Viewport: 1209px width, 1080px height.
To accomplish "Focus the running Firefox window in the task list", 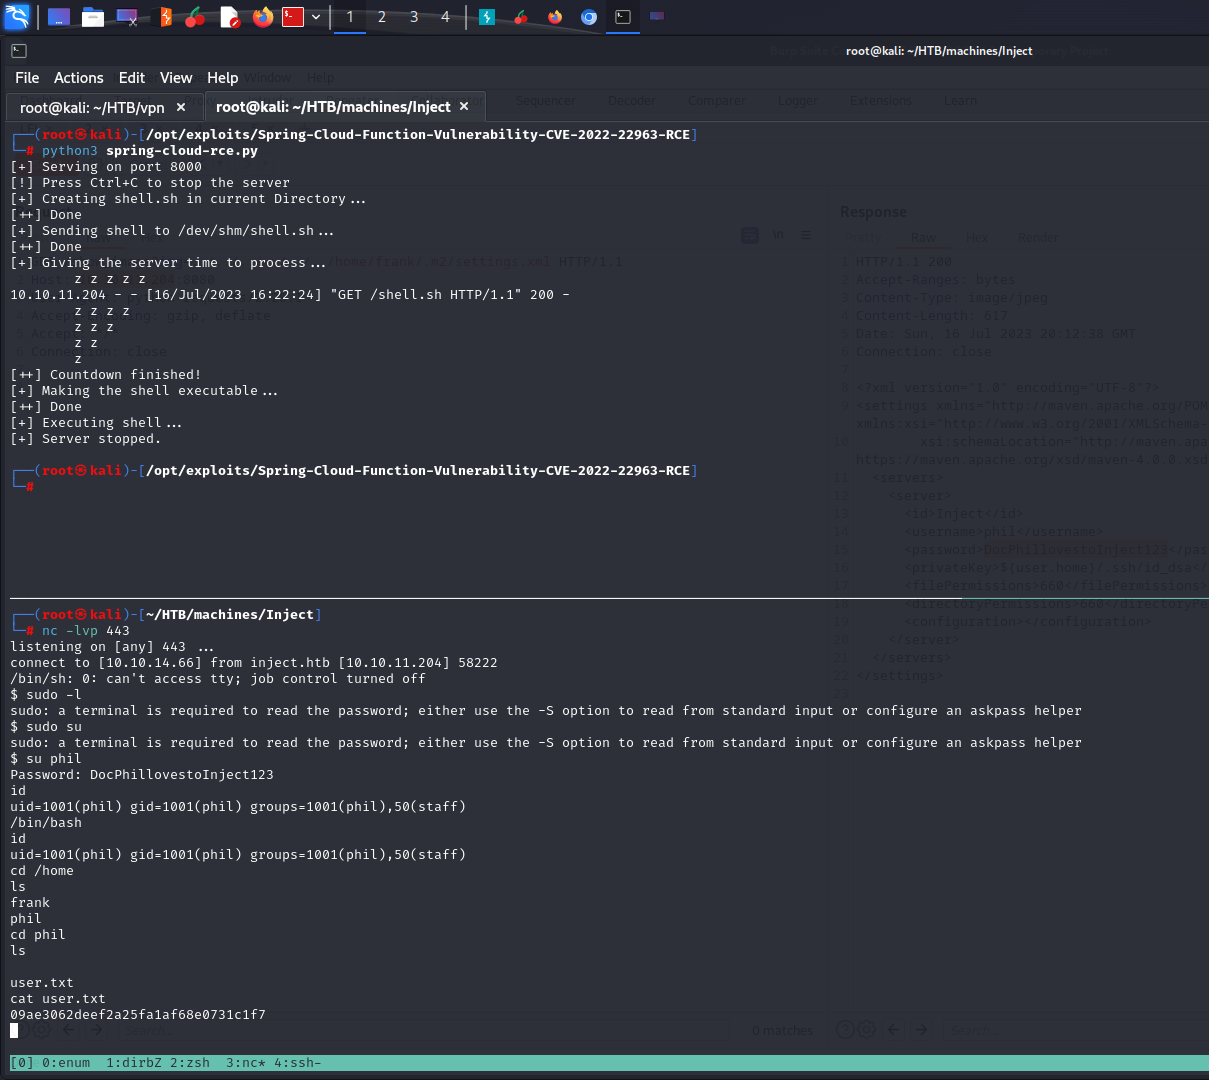I will pyautogui.click(x=555, y=17).
